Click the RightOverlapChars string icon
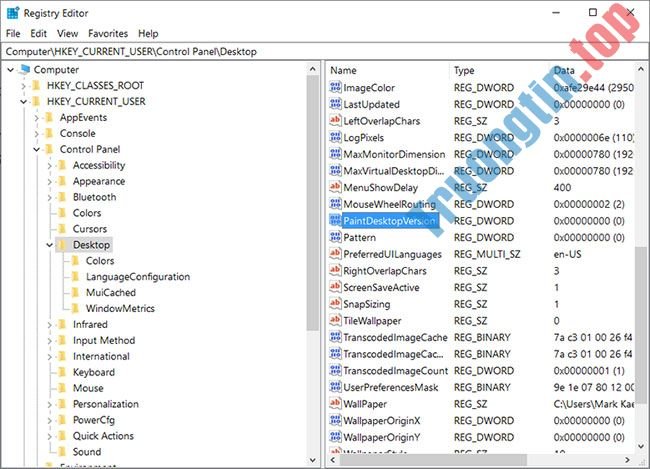This screenshot has height=469, width=650. [x=335, y=270]
